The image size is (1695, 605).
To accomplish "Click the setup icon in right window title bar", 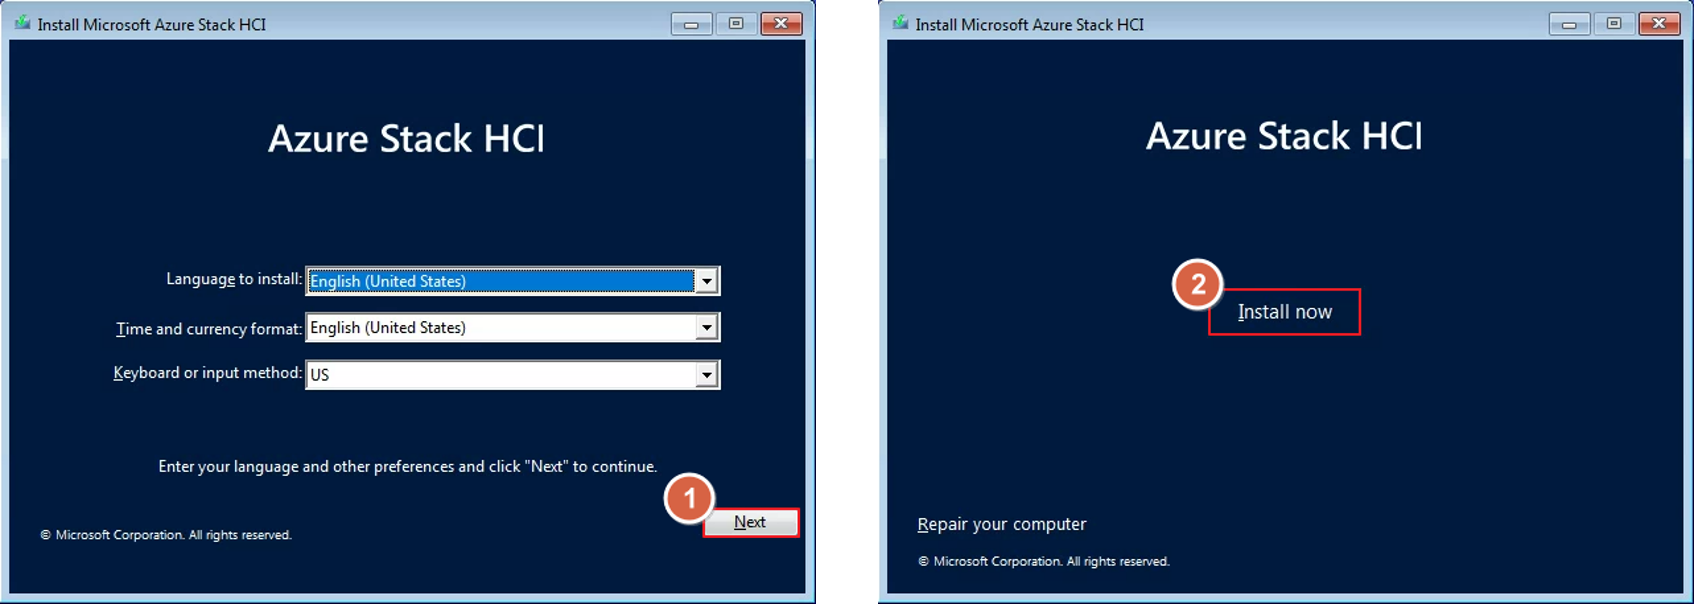I will click(x=900, y=23).
